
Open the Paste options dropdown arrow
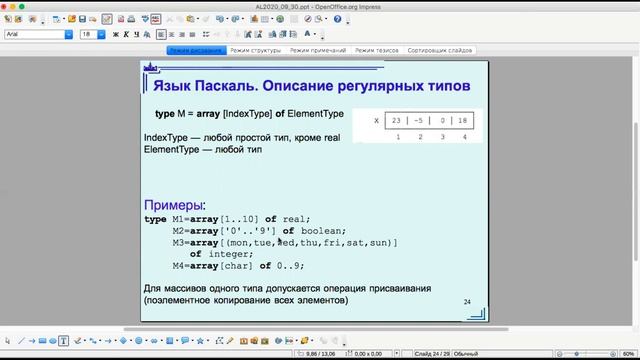pos(198,19)
